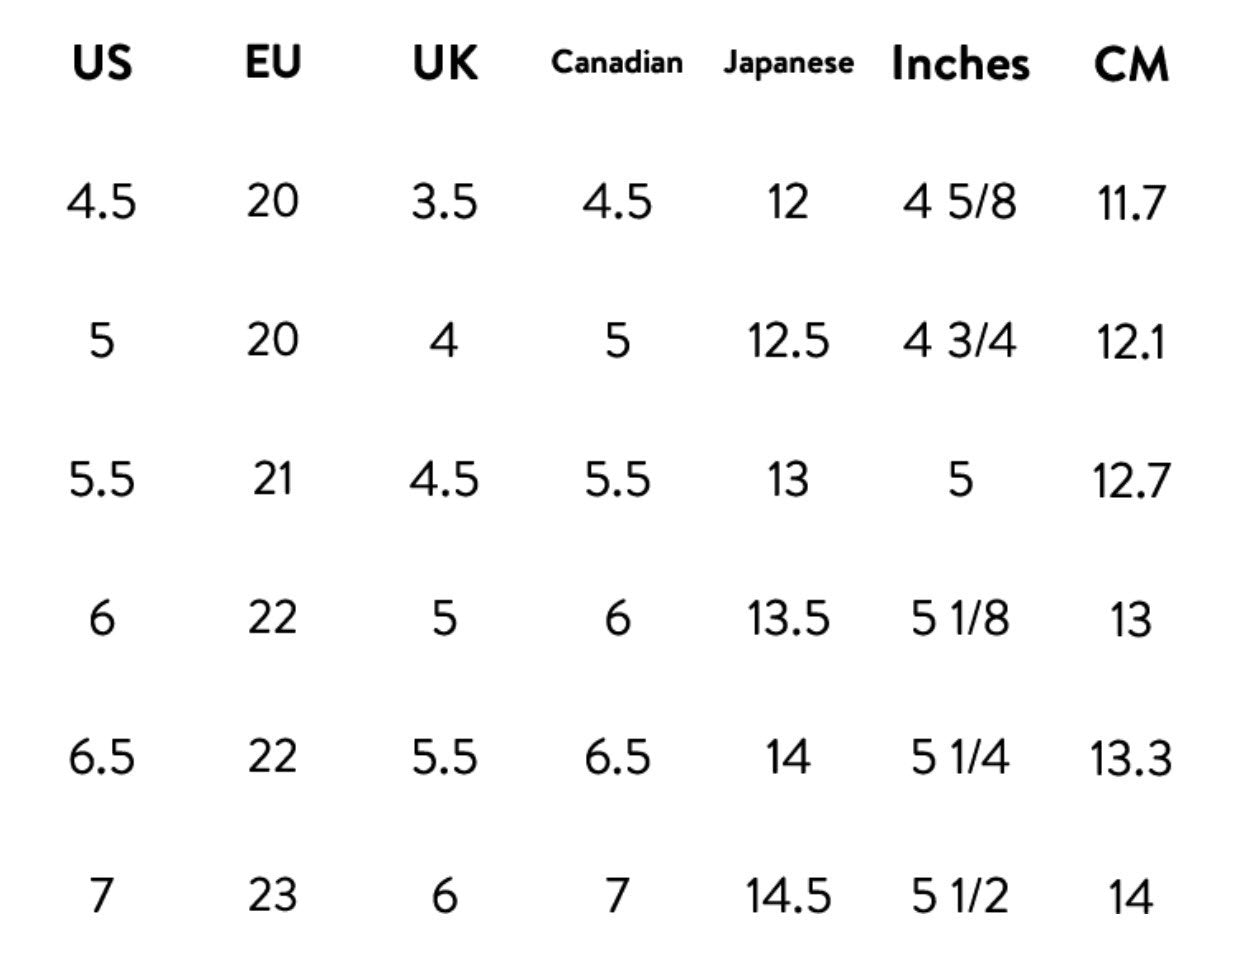The image size is (1242, 976).
Task: Click the 4 5/8 inches value
Action: click(x=960, y=202)
